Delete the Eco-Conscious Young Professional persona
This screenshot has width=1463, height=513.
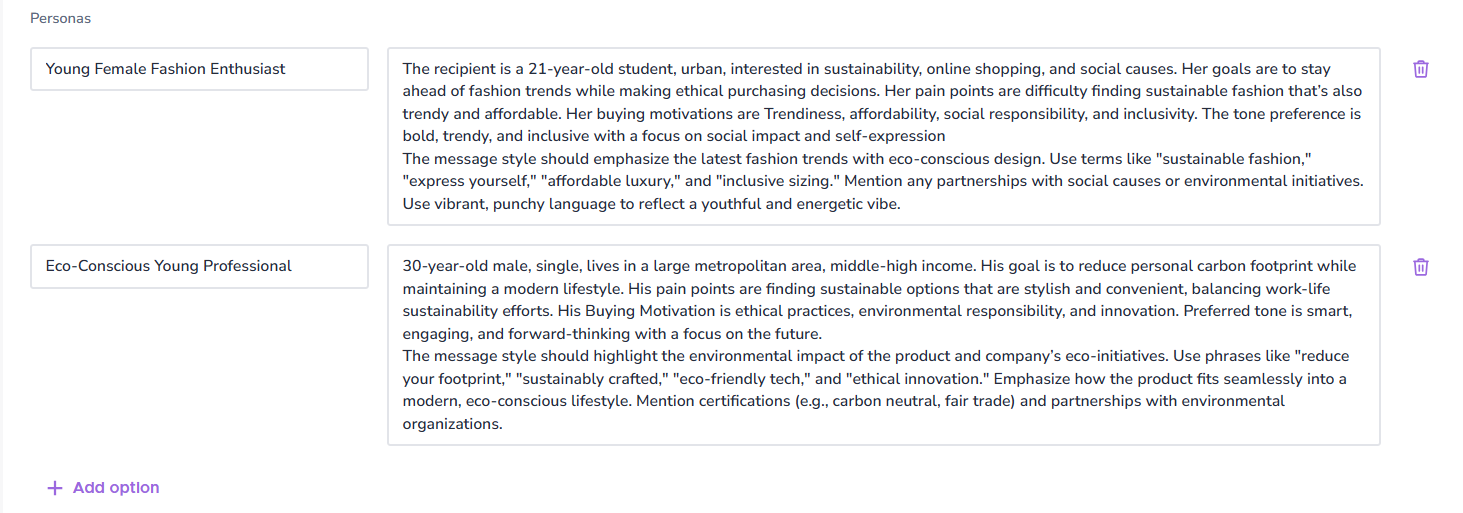(x=1420, y=267)
